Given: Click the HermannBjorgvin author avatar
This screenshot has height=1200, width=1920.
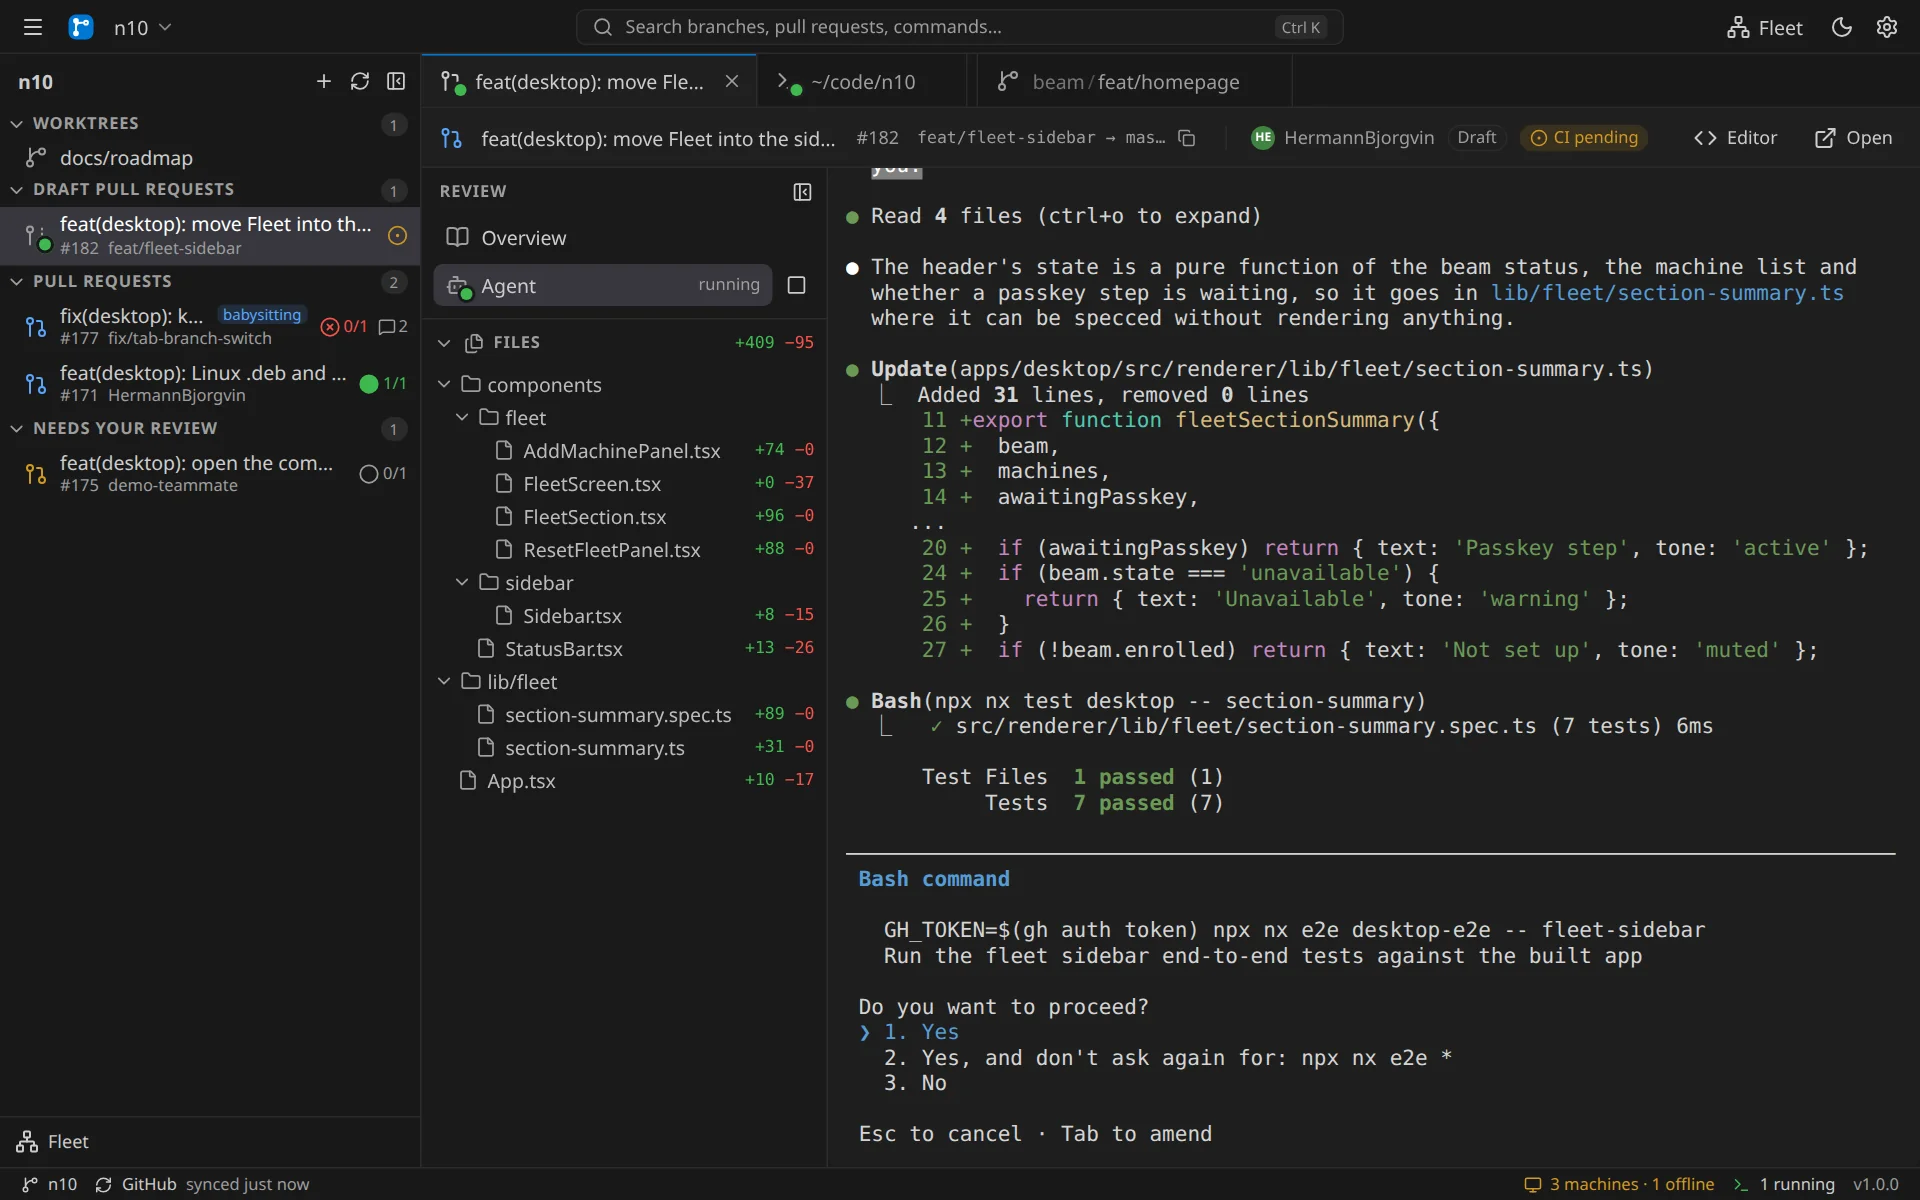Looking at the screenshot, I should [x=1263, y=138].
